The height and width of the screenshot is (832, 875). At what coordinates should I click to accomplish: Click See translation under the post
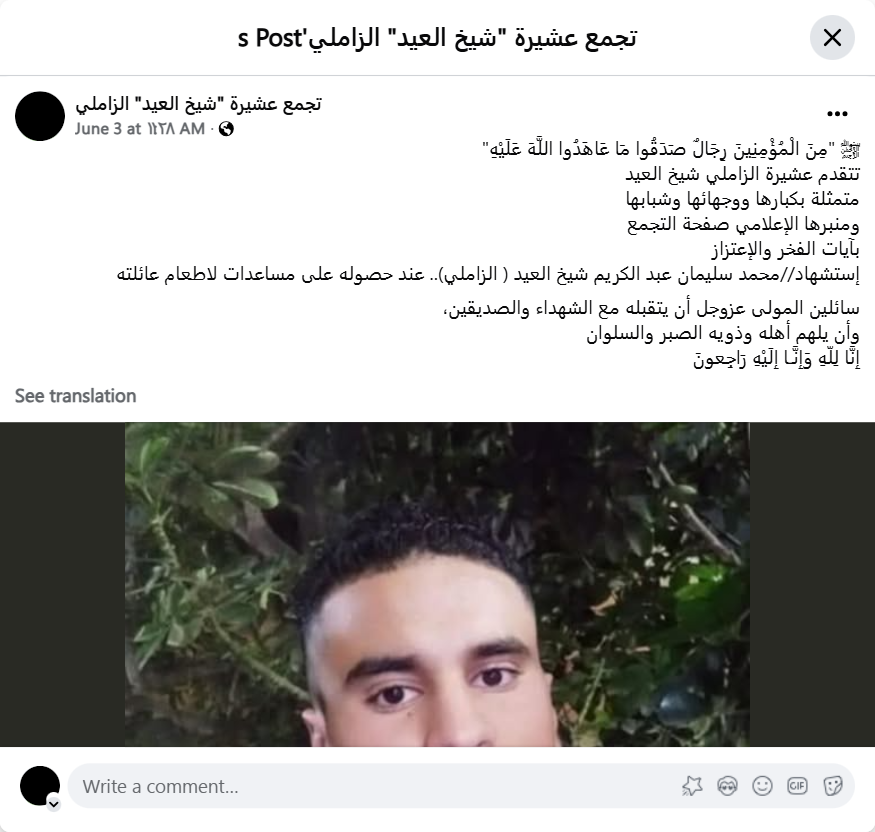coord(75,396)
